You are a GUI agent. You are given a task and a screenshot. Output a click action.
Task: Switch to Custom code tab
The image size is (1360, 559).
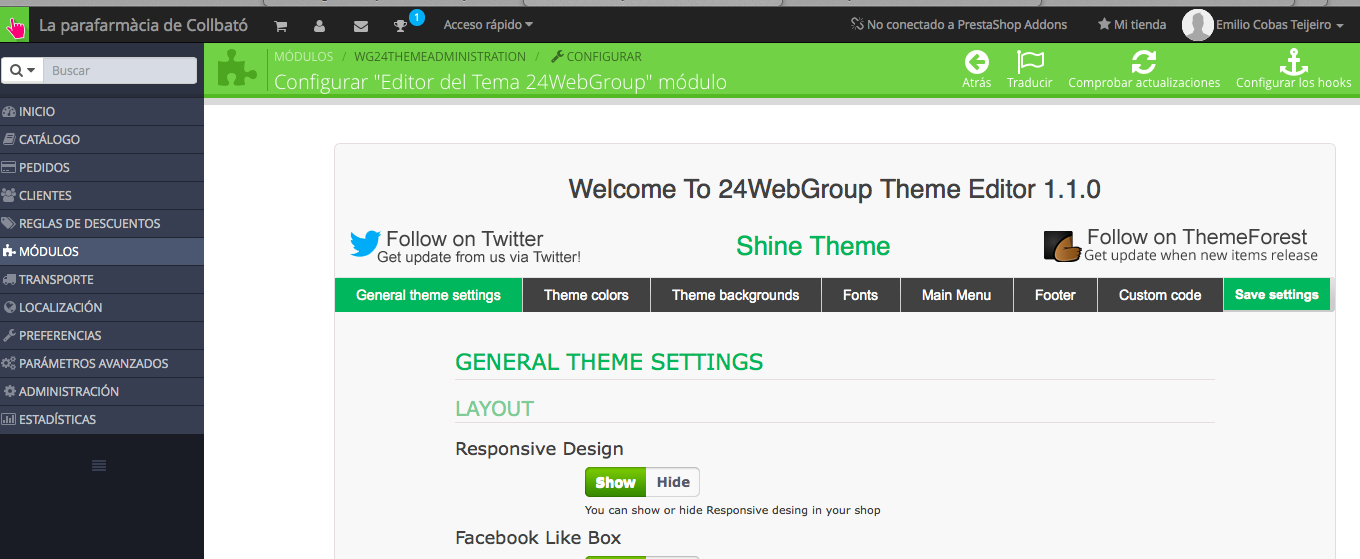(1160, 295)
